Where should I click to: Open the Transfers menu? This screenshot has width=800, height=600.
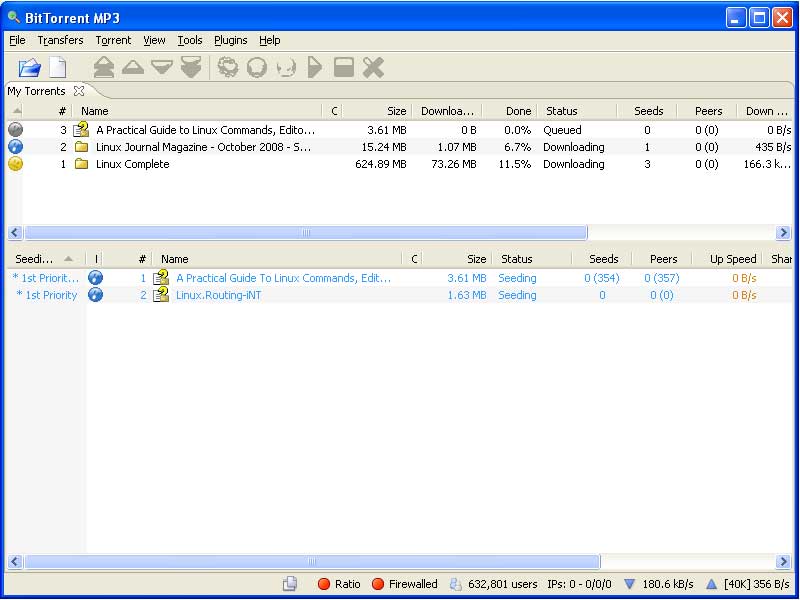(60, 40)
